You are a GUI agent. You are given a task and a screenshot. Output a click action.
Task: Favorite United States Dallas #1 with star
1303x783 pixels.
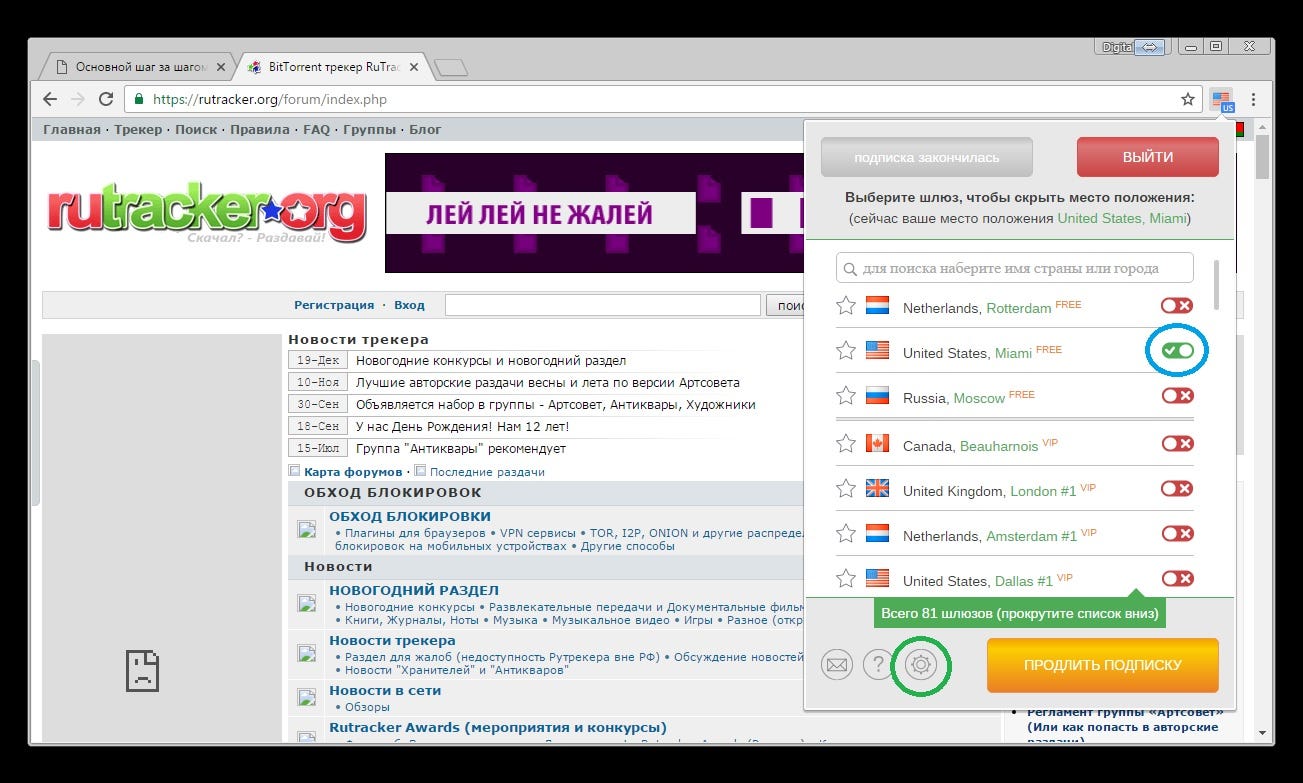(x=846, y=578)
